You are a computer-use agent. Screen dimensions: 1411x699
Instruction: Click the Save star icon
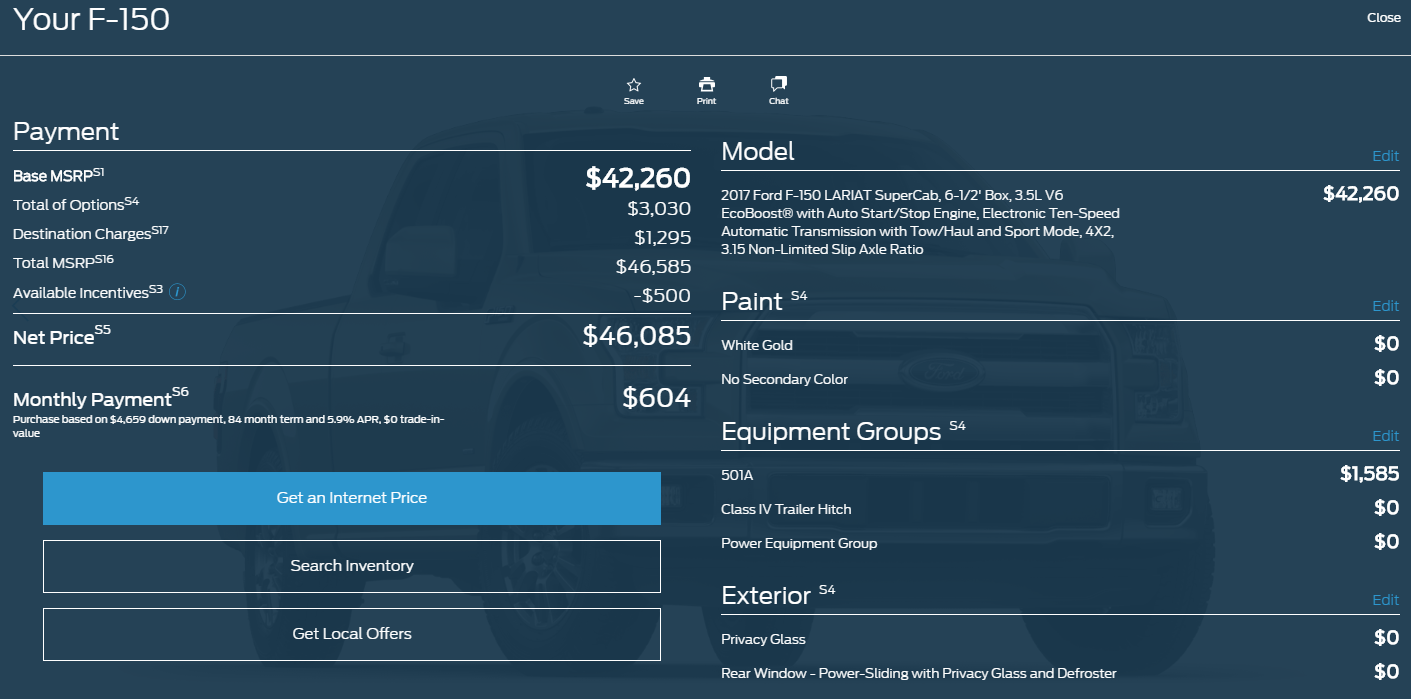click(634, 85)
